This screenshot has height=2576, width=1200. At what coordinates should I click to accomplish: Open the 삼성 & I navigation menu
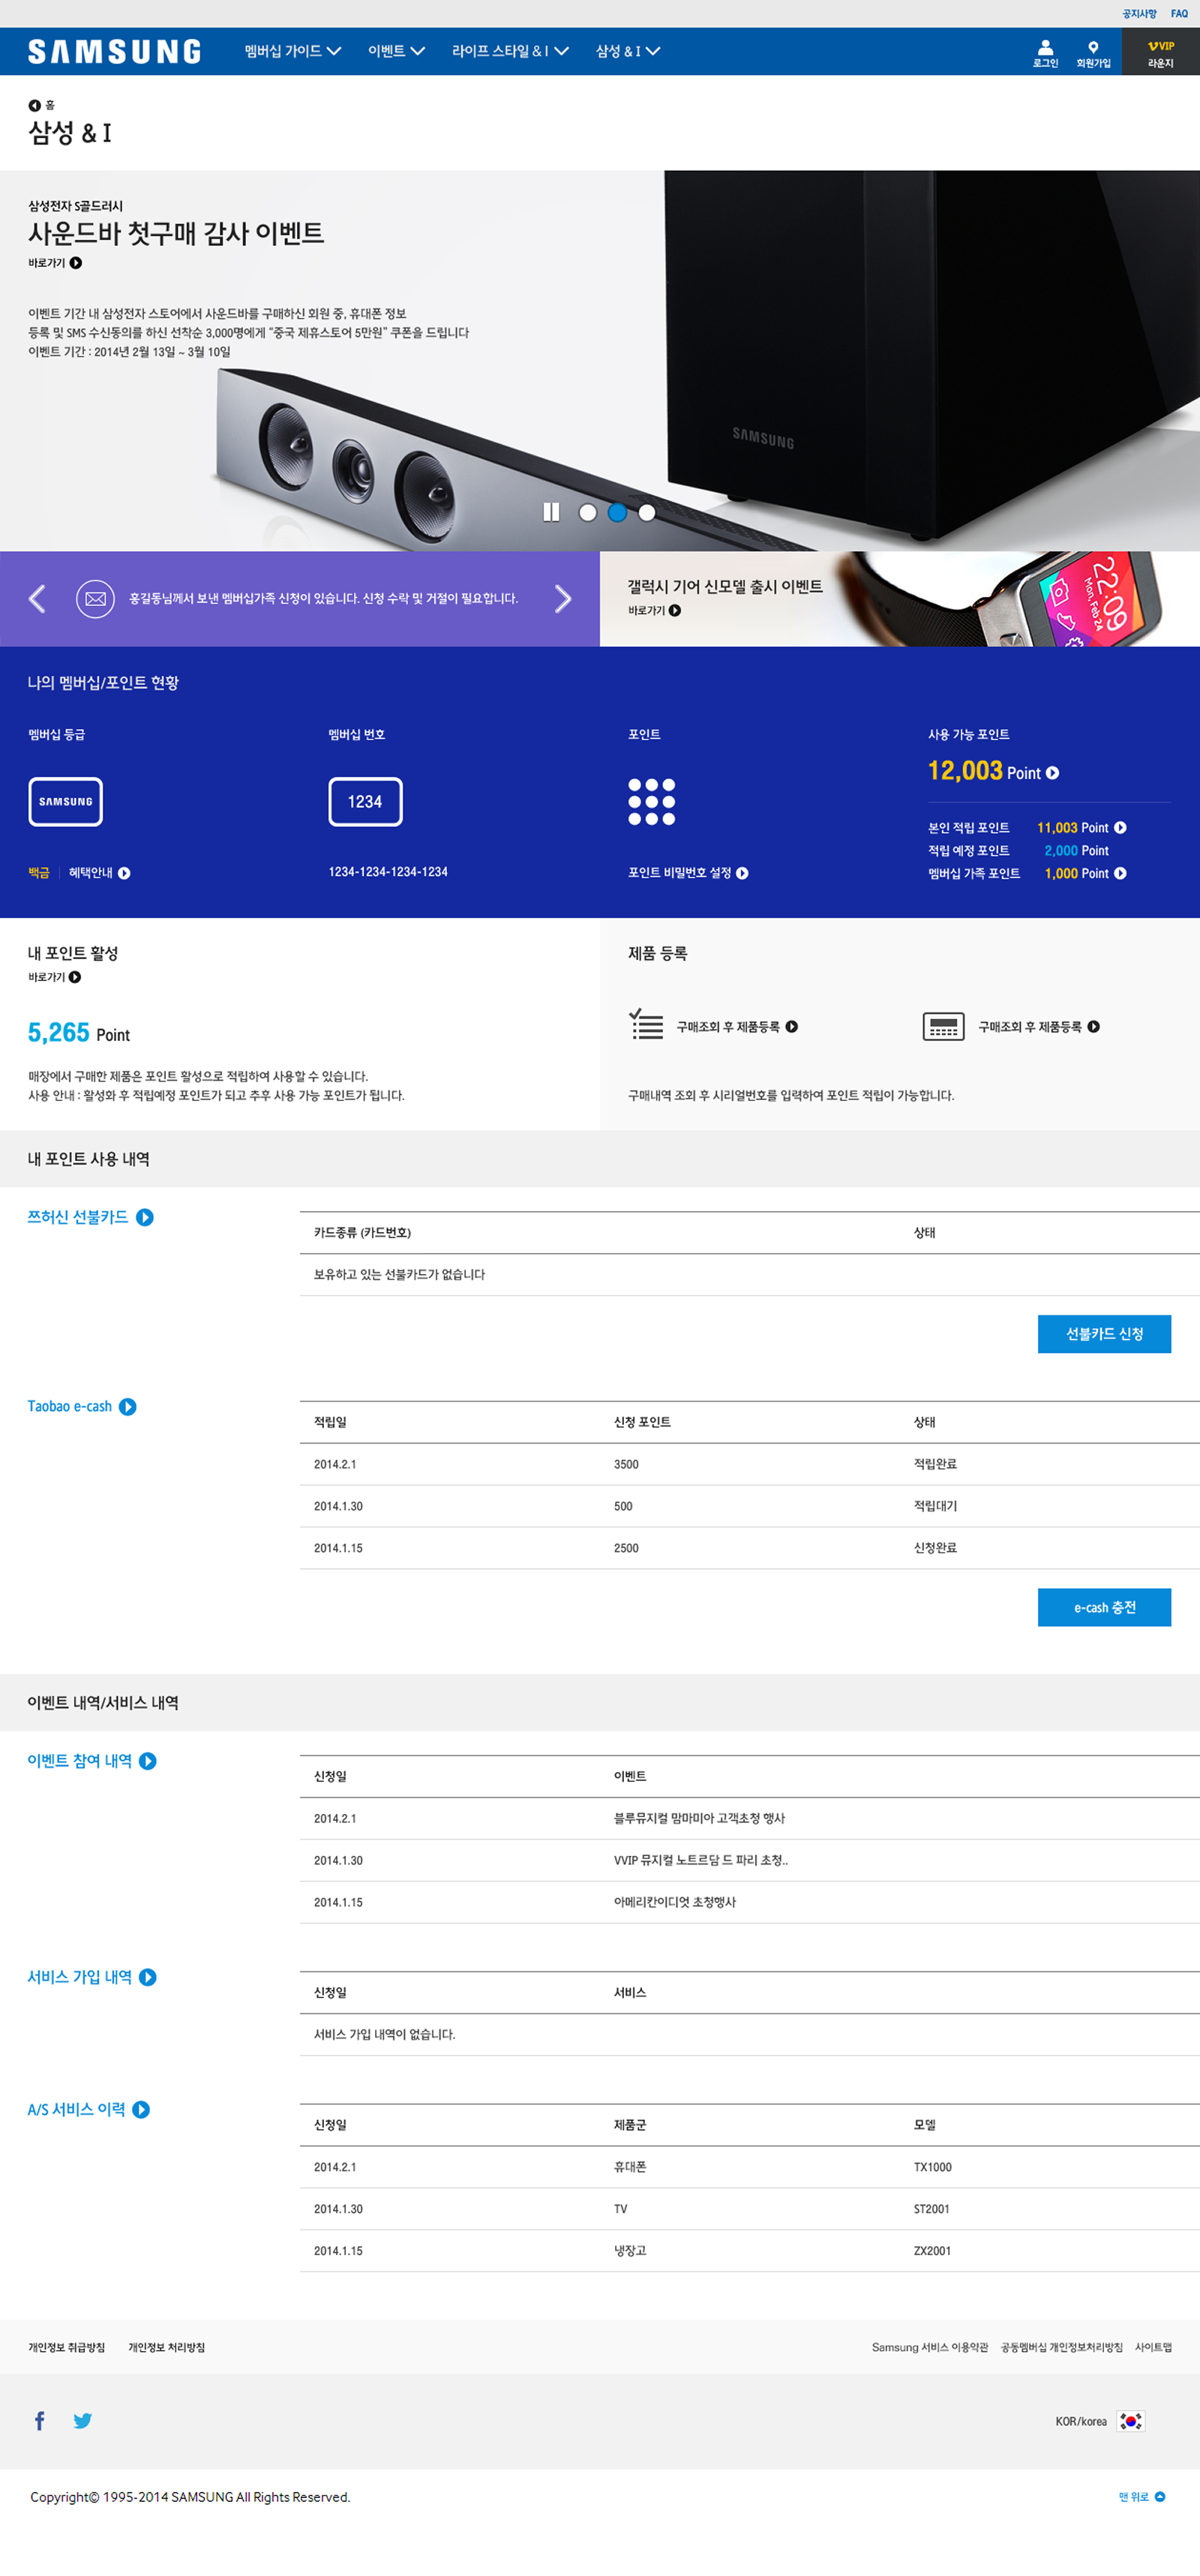627,51
